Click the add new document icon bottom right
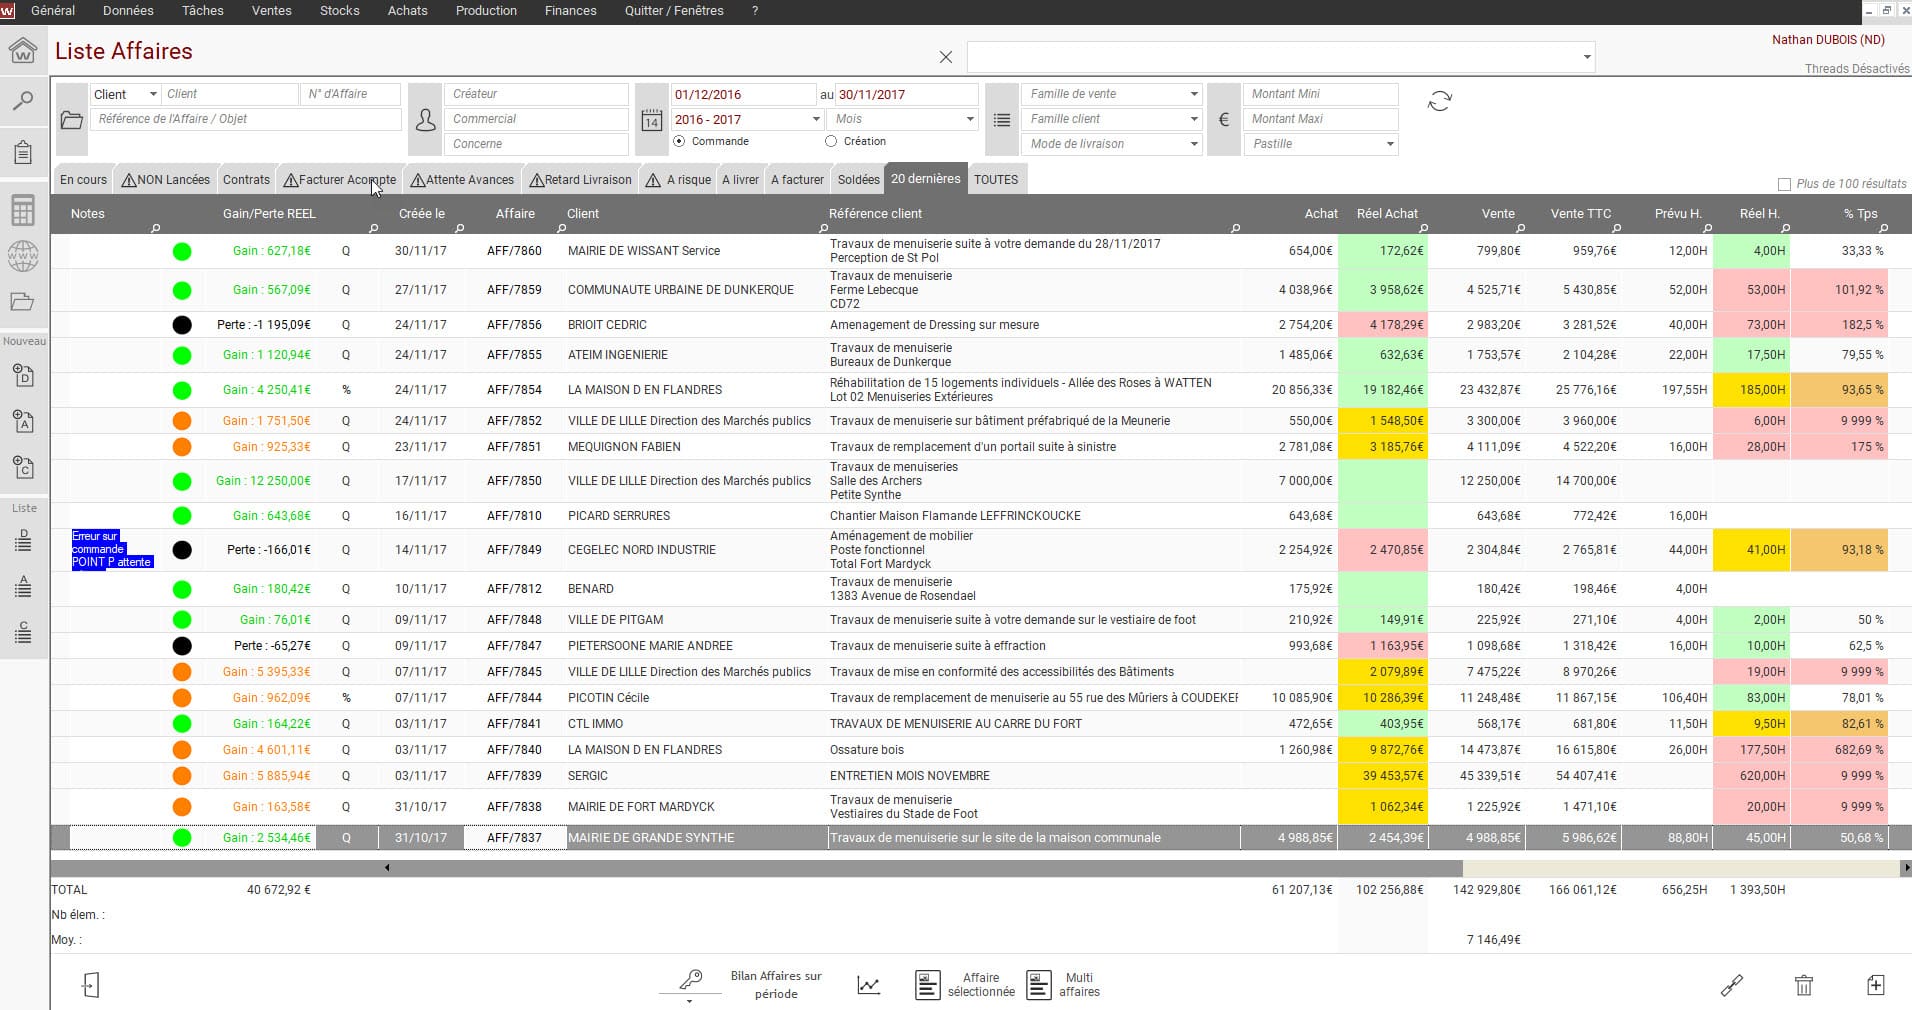Image resolution: width=1912 pixels, height=1010 pixels. click(x=1876, y=985)
